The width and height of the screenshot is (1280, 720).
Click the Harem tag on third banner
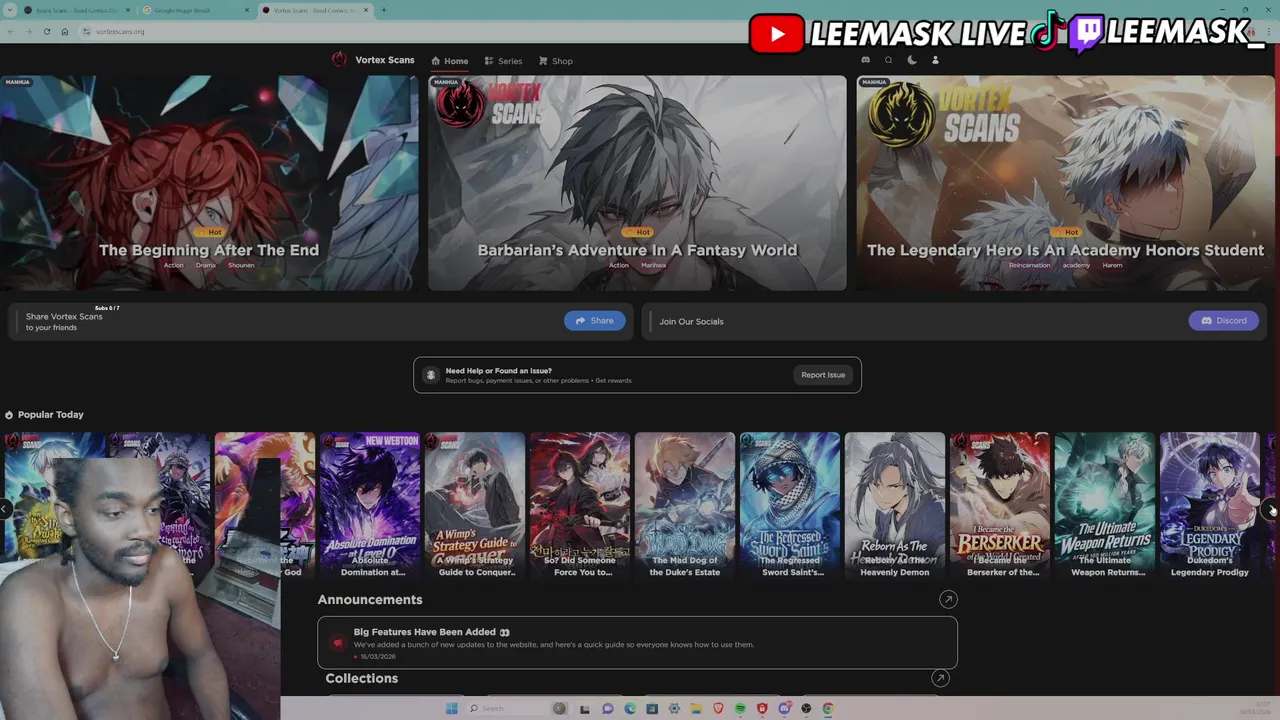(1112, 265)
